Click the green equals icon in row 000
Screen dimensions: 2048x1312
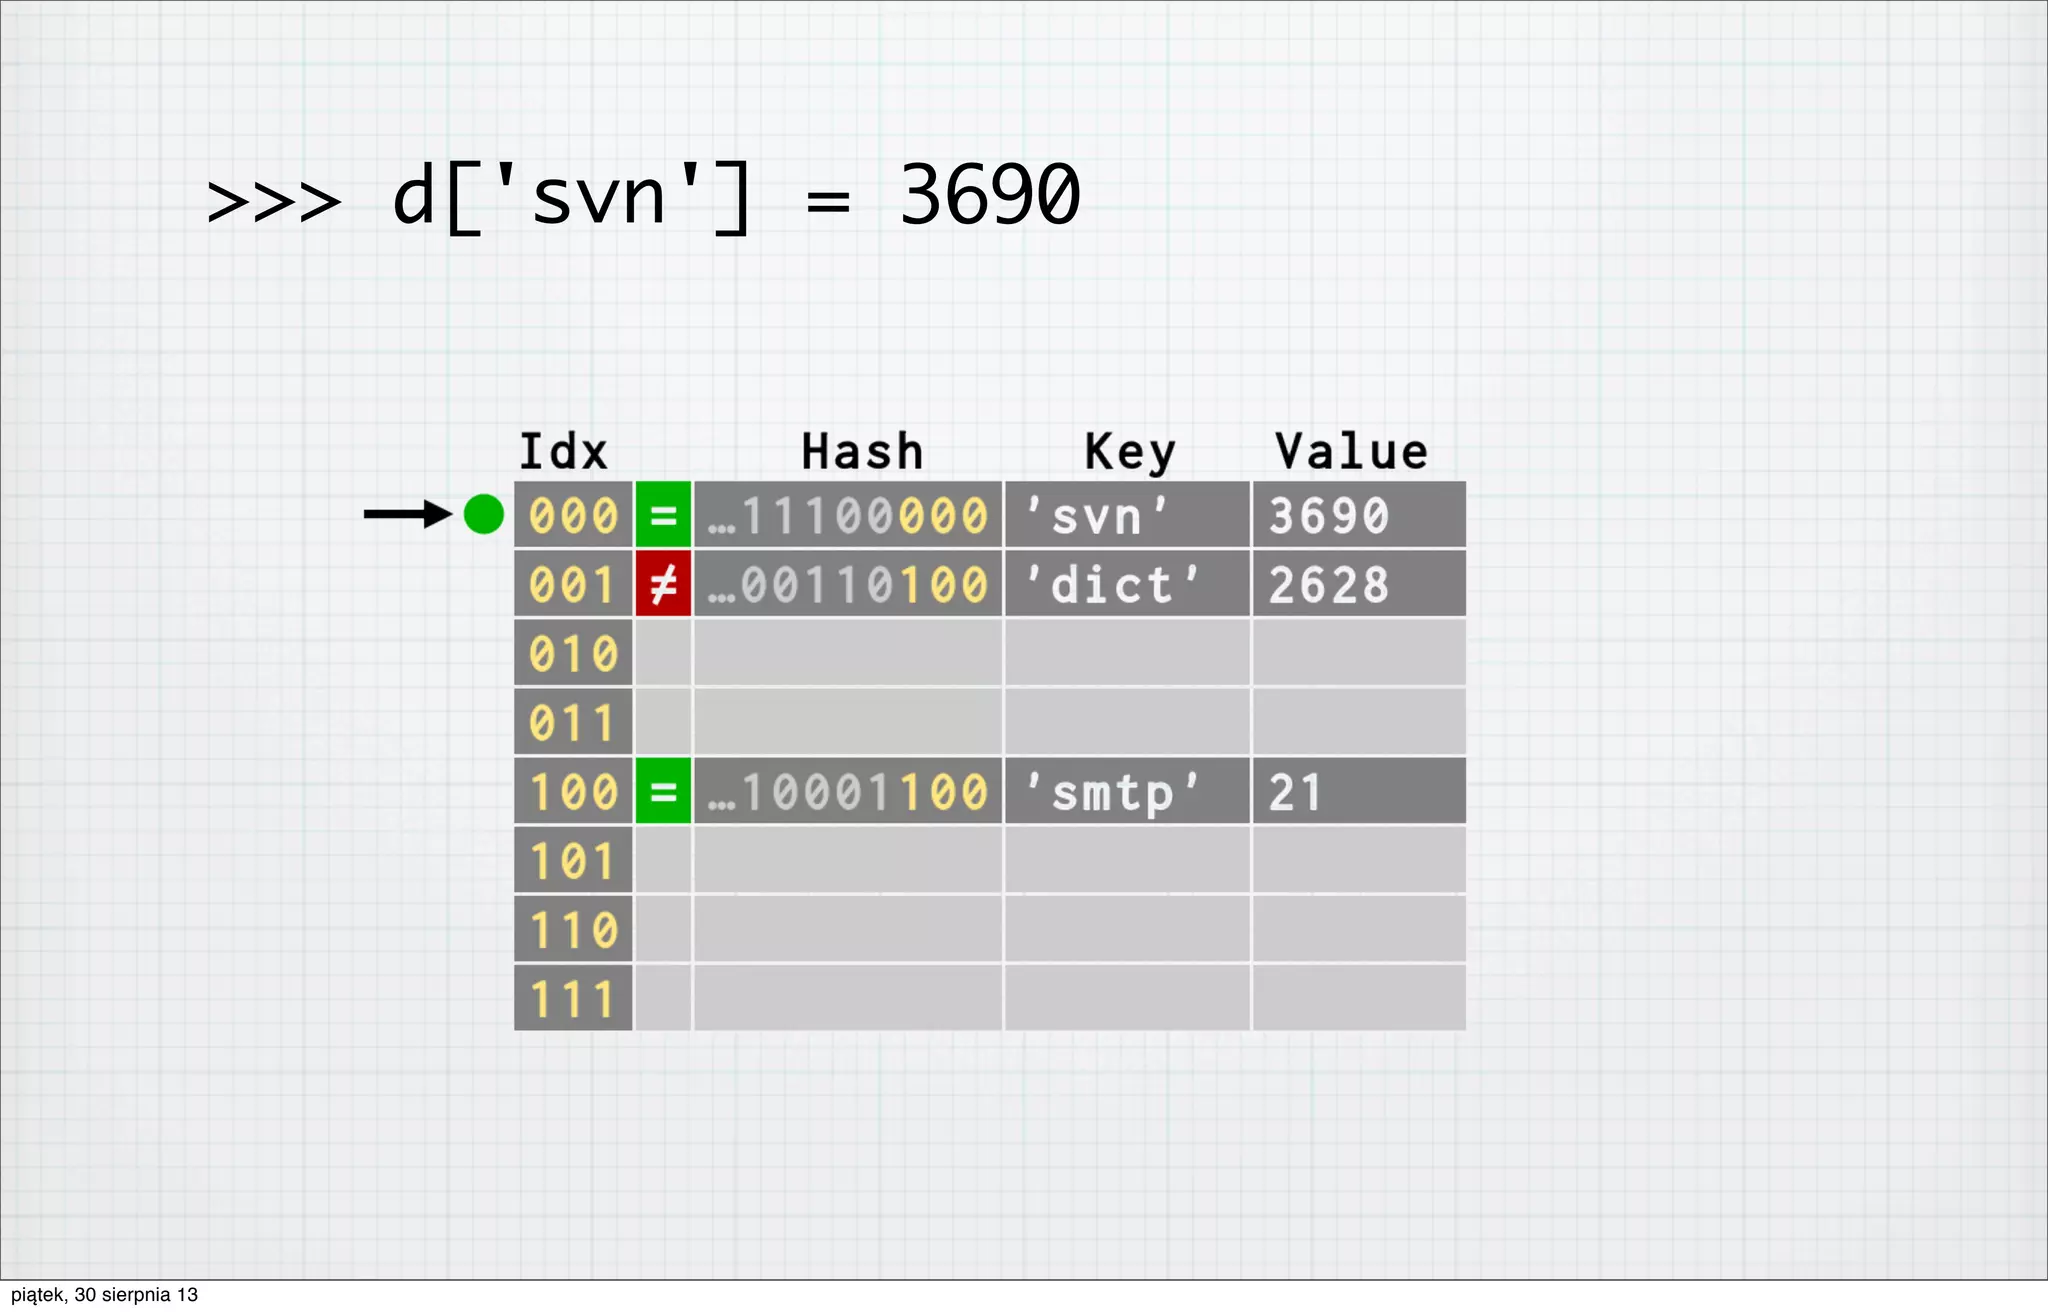tap(663, 515)
